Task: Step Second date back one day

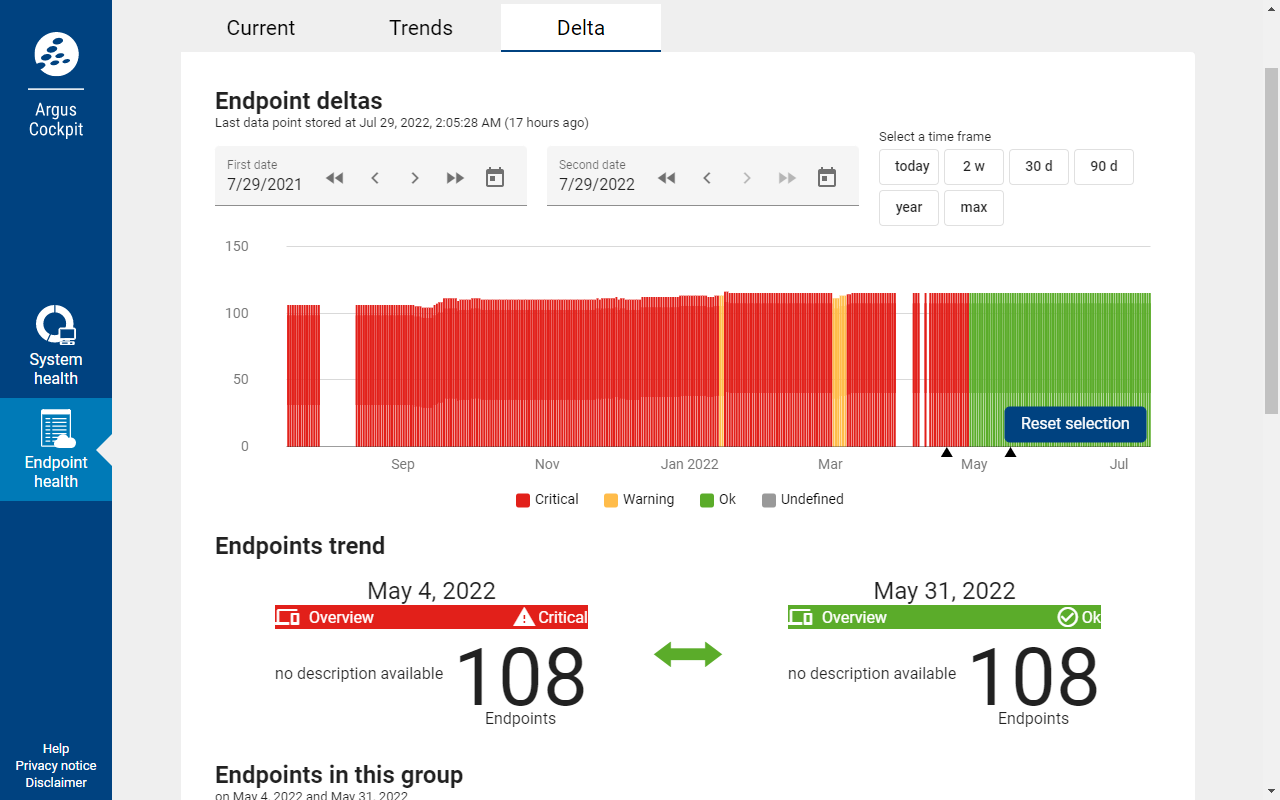Action: 707,178
